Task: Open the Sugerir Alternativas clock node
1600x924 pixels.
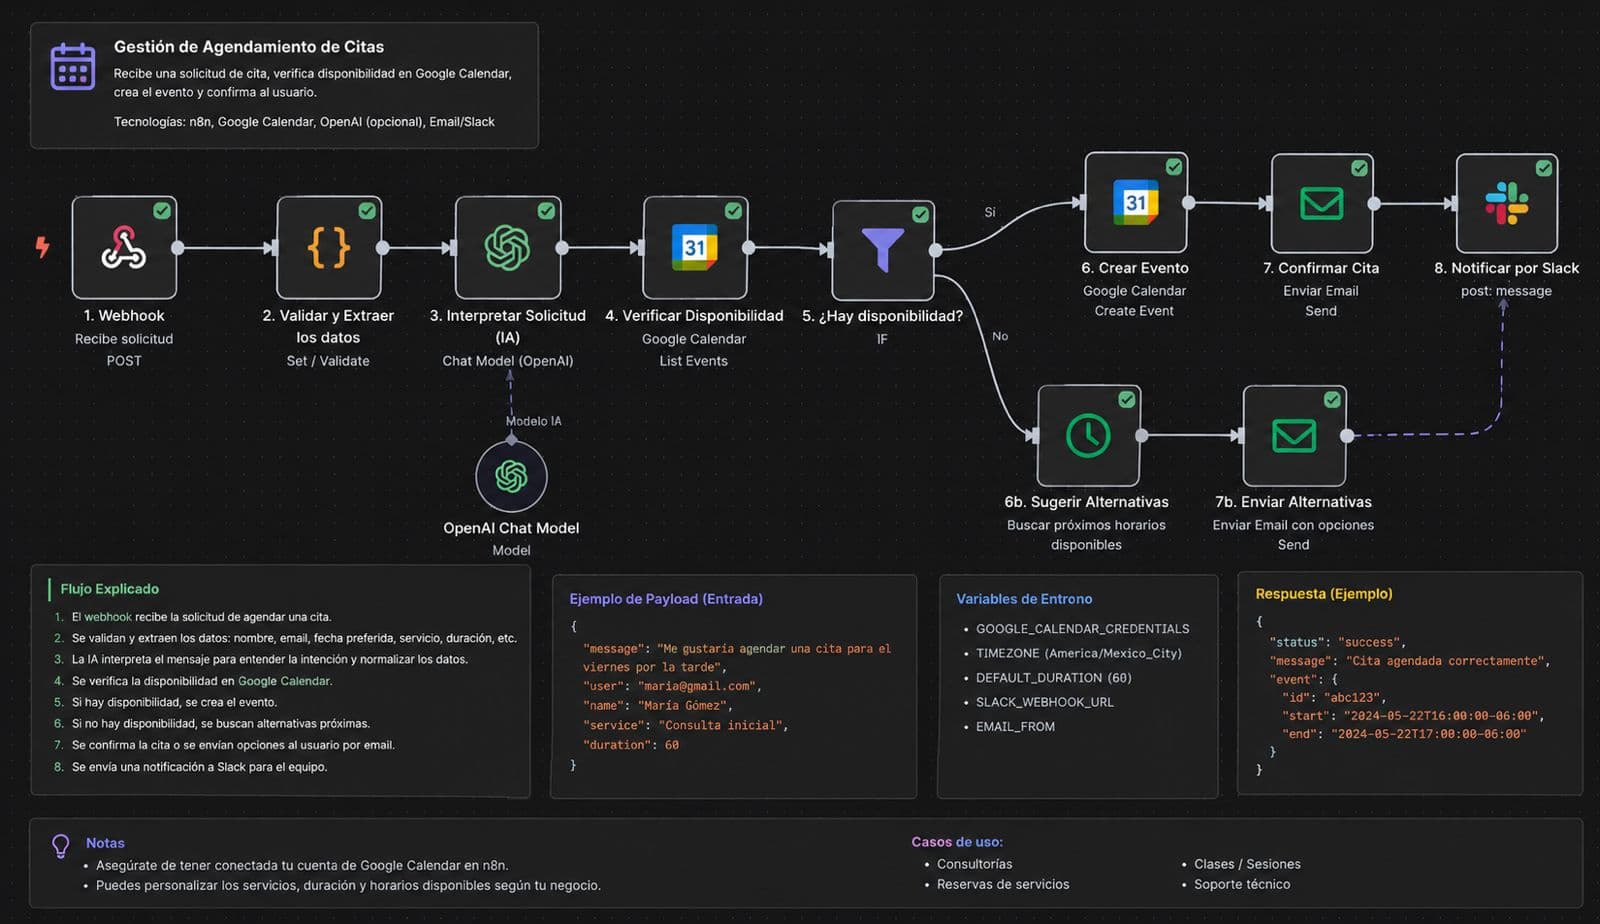Action: 1089,435
